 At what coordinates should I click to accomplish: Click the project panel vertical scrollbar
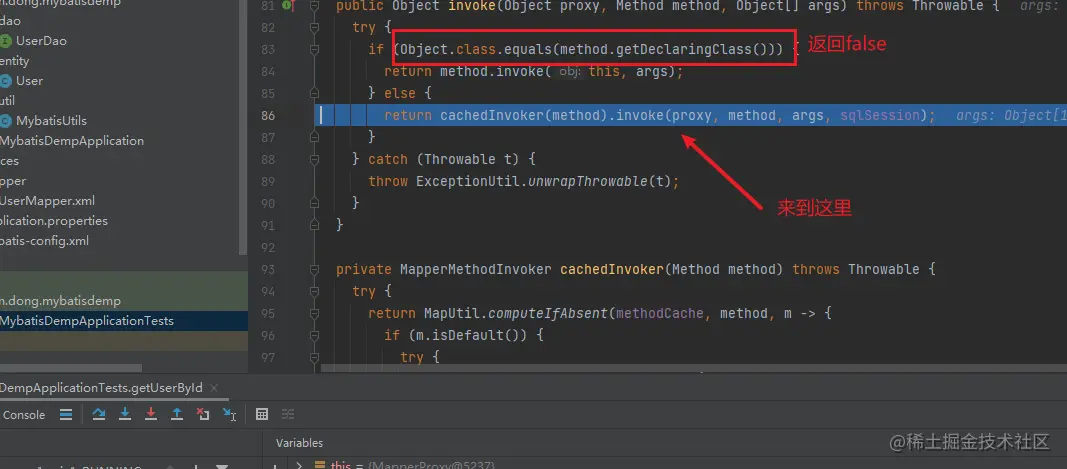tap(243, 126)
